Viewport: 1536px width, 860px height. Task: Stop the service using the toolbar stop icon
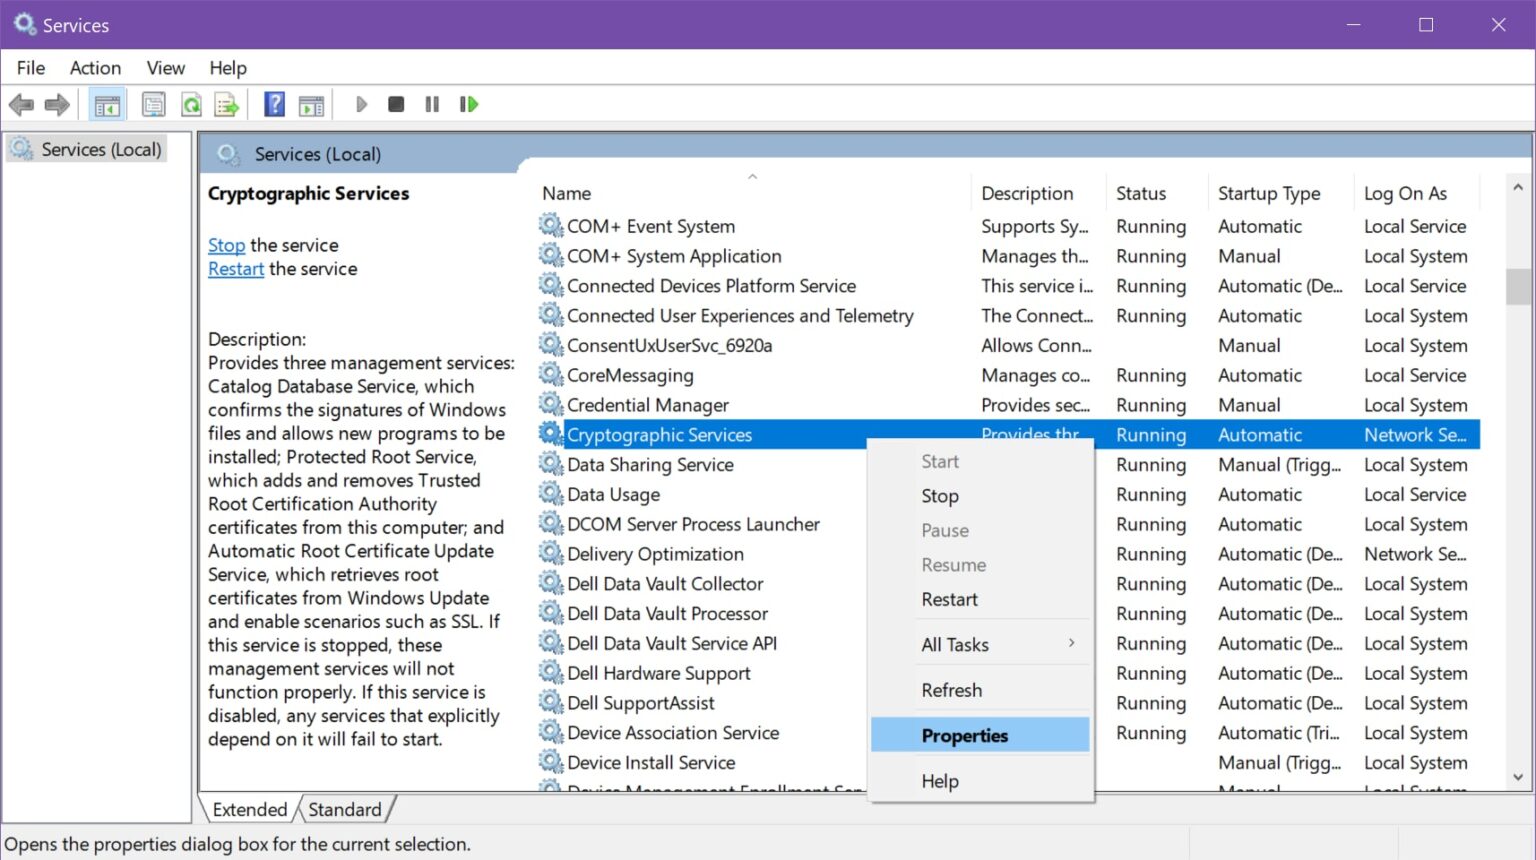(x=395, y=104)
